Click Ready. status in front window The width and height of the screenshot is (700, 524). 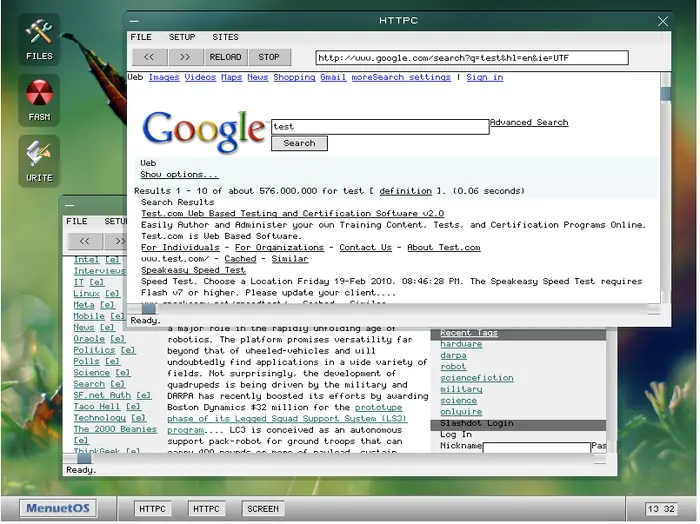click(x=145, y=320)
